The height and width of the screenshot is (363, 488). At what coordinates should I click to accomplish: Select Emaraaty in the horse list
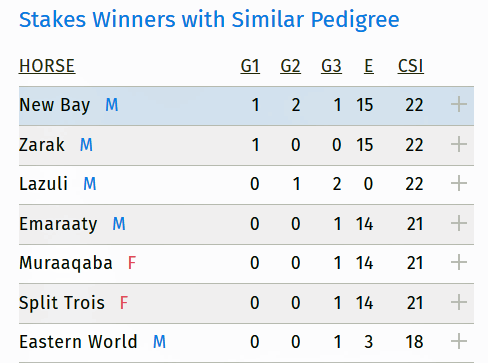pos(58,224)
